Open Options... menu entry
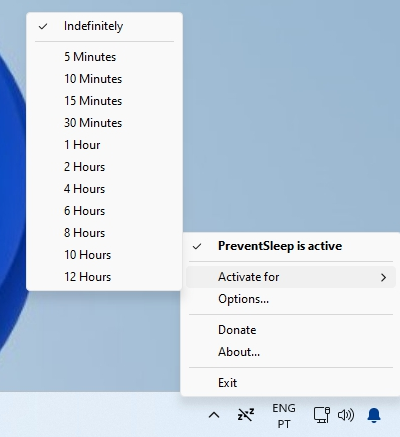 (291, 299)
